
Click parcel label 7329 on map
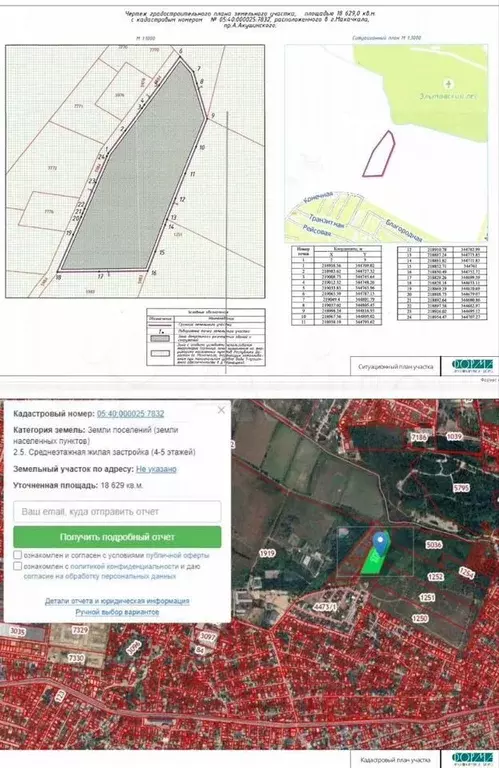(x=80, y=630)
